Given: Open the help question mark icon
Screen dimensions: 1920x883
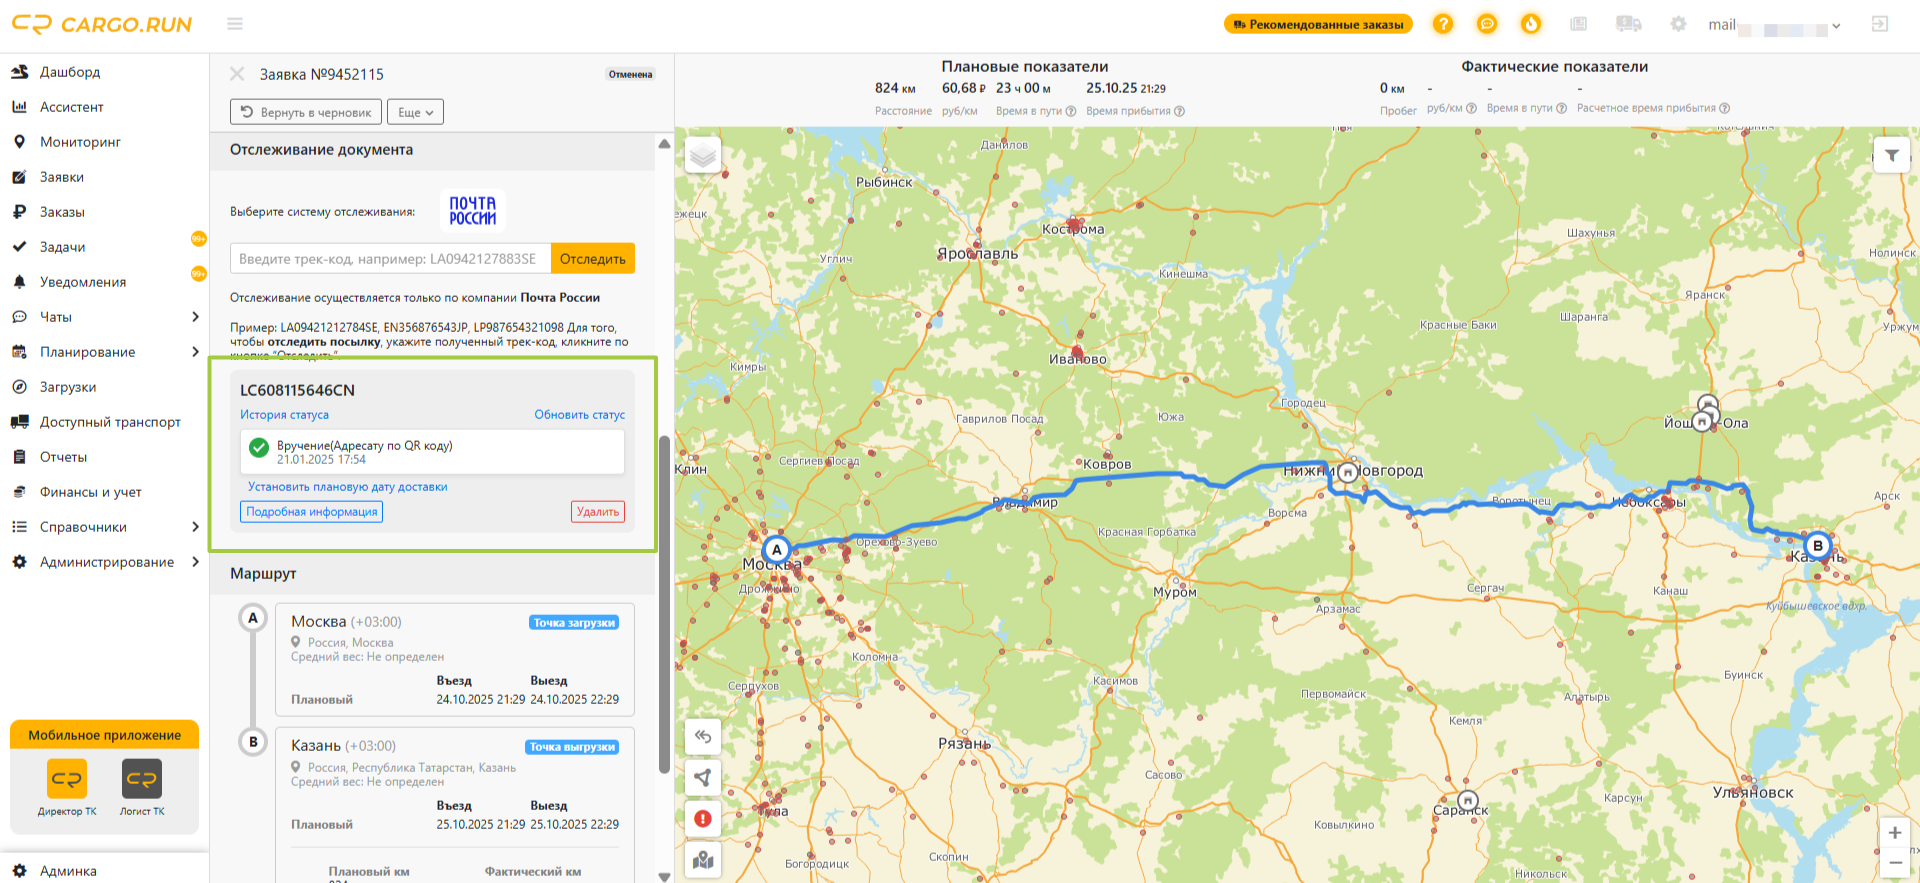Looking at the screenshot, I should (1443, 24).
